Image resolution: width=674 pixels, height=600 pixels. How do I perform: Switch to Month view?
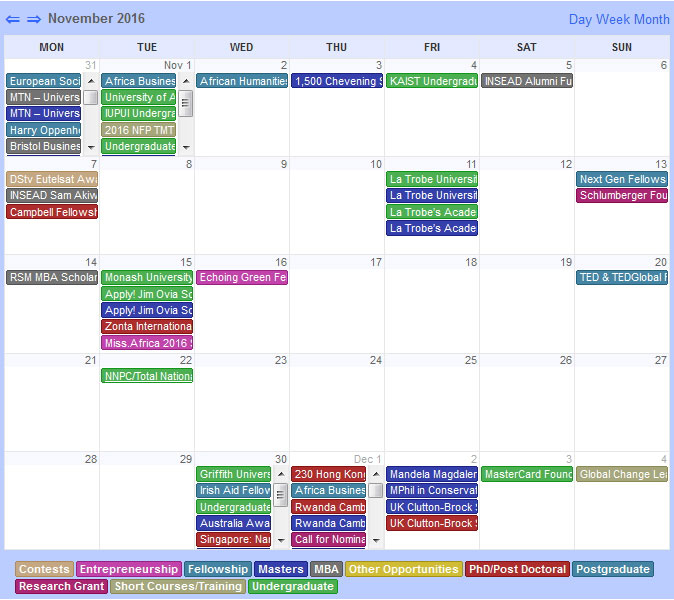(652, 19)
